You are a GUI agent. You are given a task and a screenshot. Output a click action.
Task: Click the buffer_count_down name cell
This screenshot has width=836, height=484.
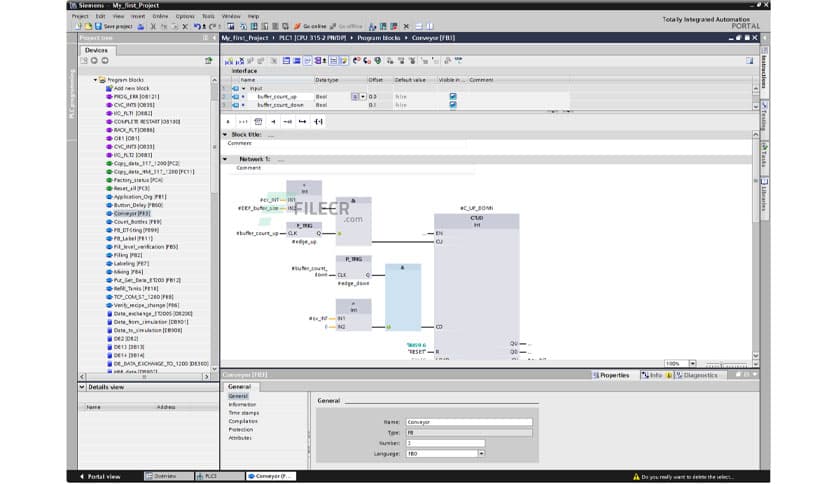point(280,105)
